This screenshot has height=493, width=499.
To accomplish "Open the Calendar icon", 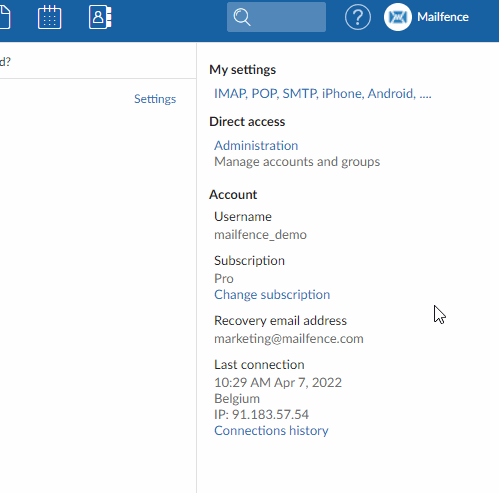I will point(49,17).
